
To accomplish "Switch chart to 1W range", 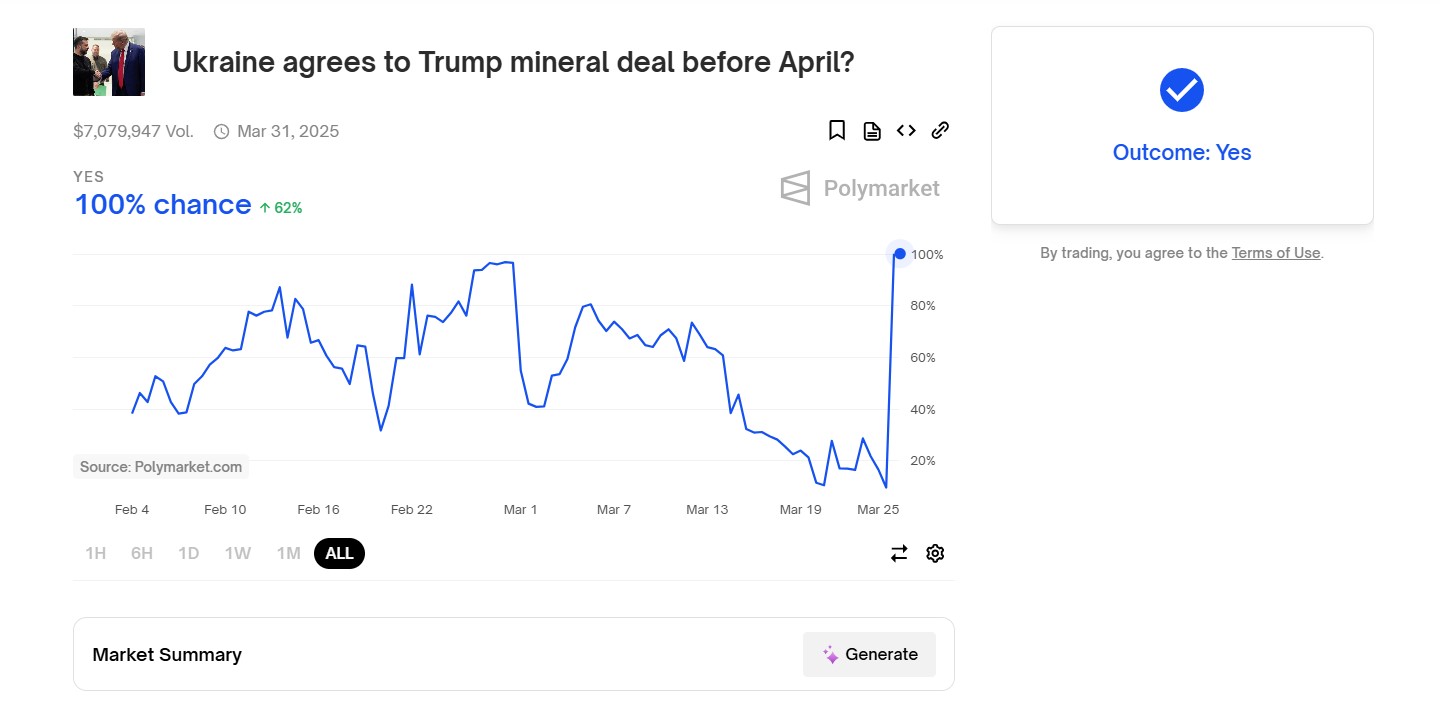I will tap(238, 553).
